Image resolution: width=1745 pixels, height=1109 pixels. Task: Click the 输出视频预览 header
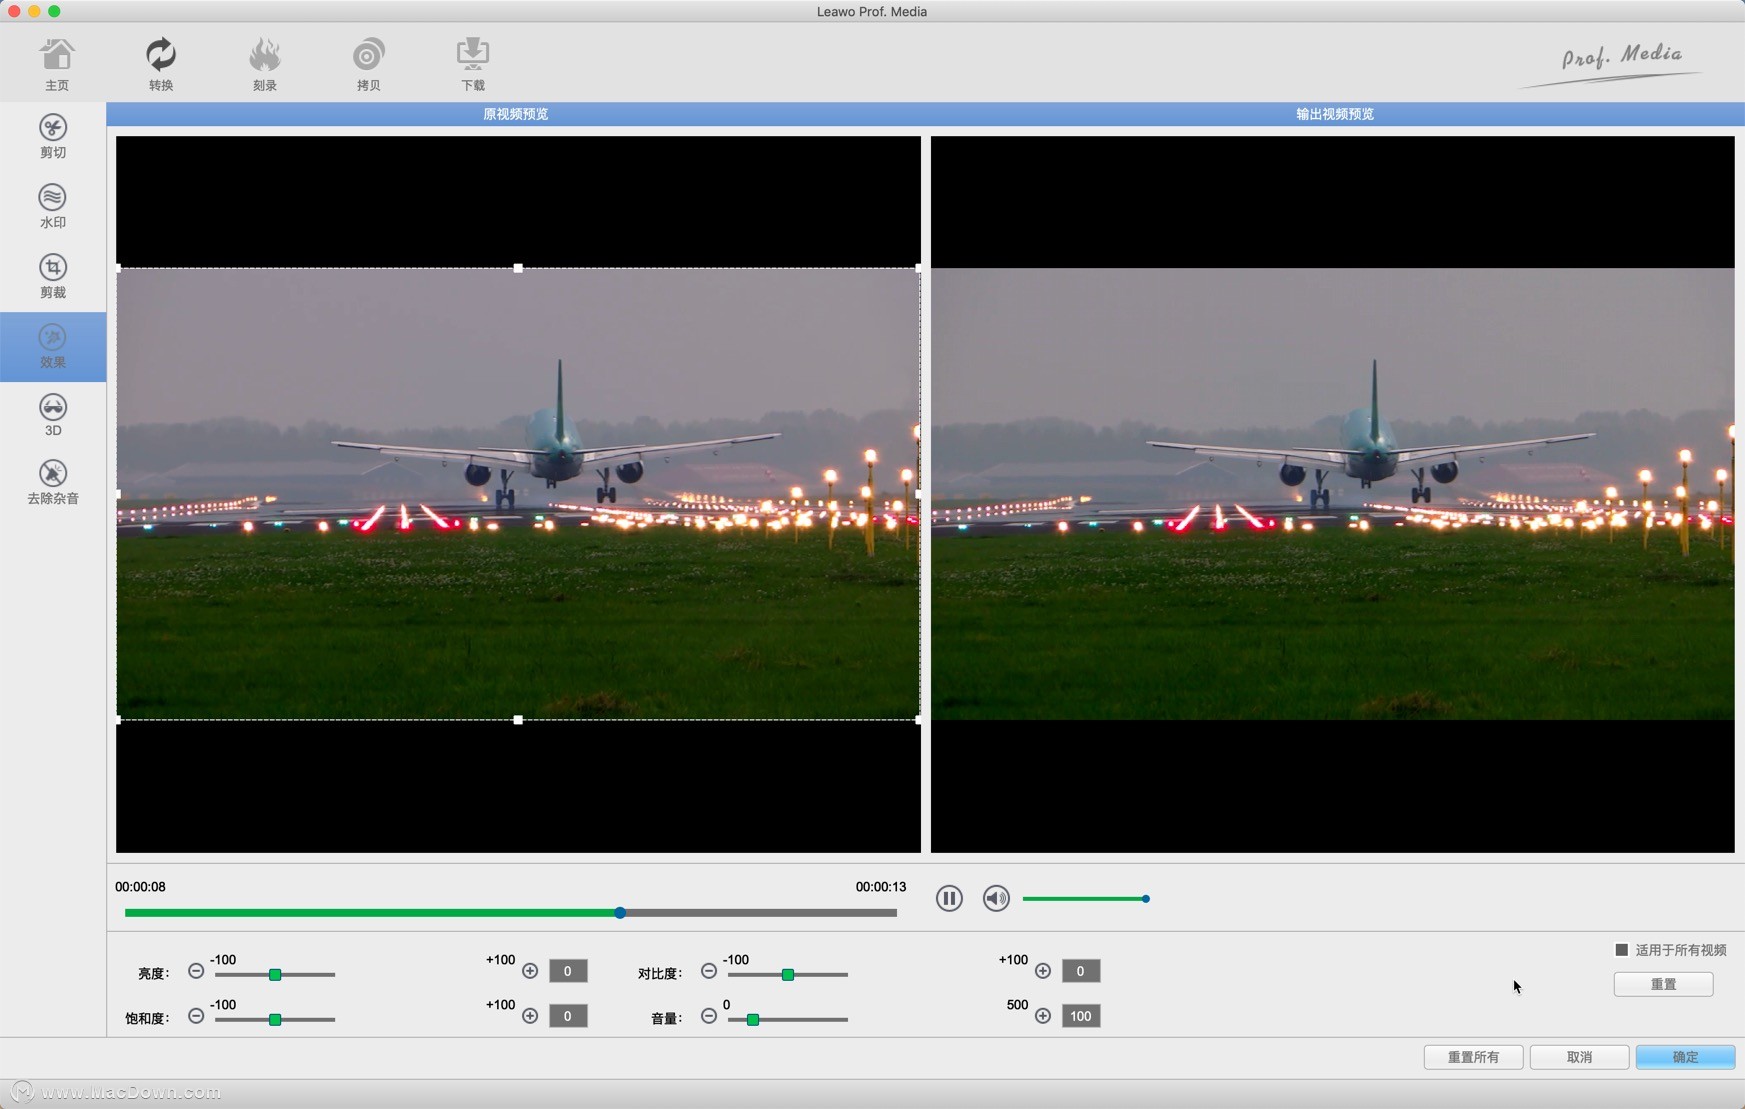(x=1335, y=114)
